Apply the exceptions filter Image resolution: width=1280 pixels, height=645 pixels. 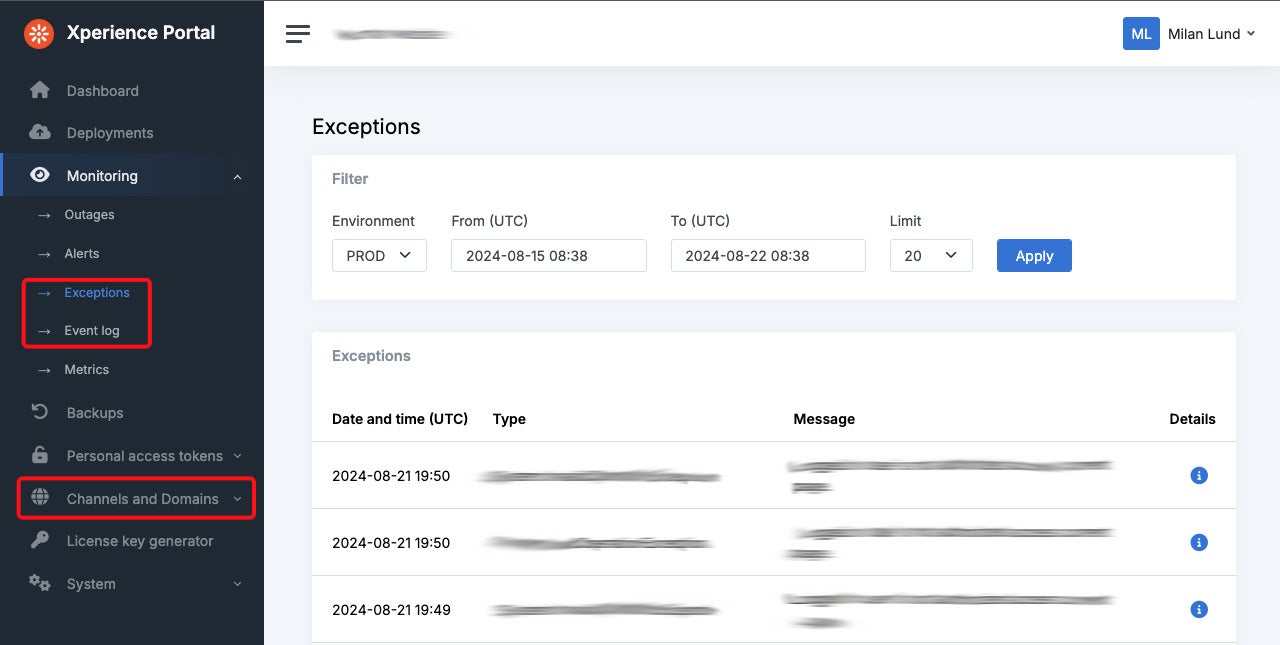[x=1034, y=255]
